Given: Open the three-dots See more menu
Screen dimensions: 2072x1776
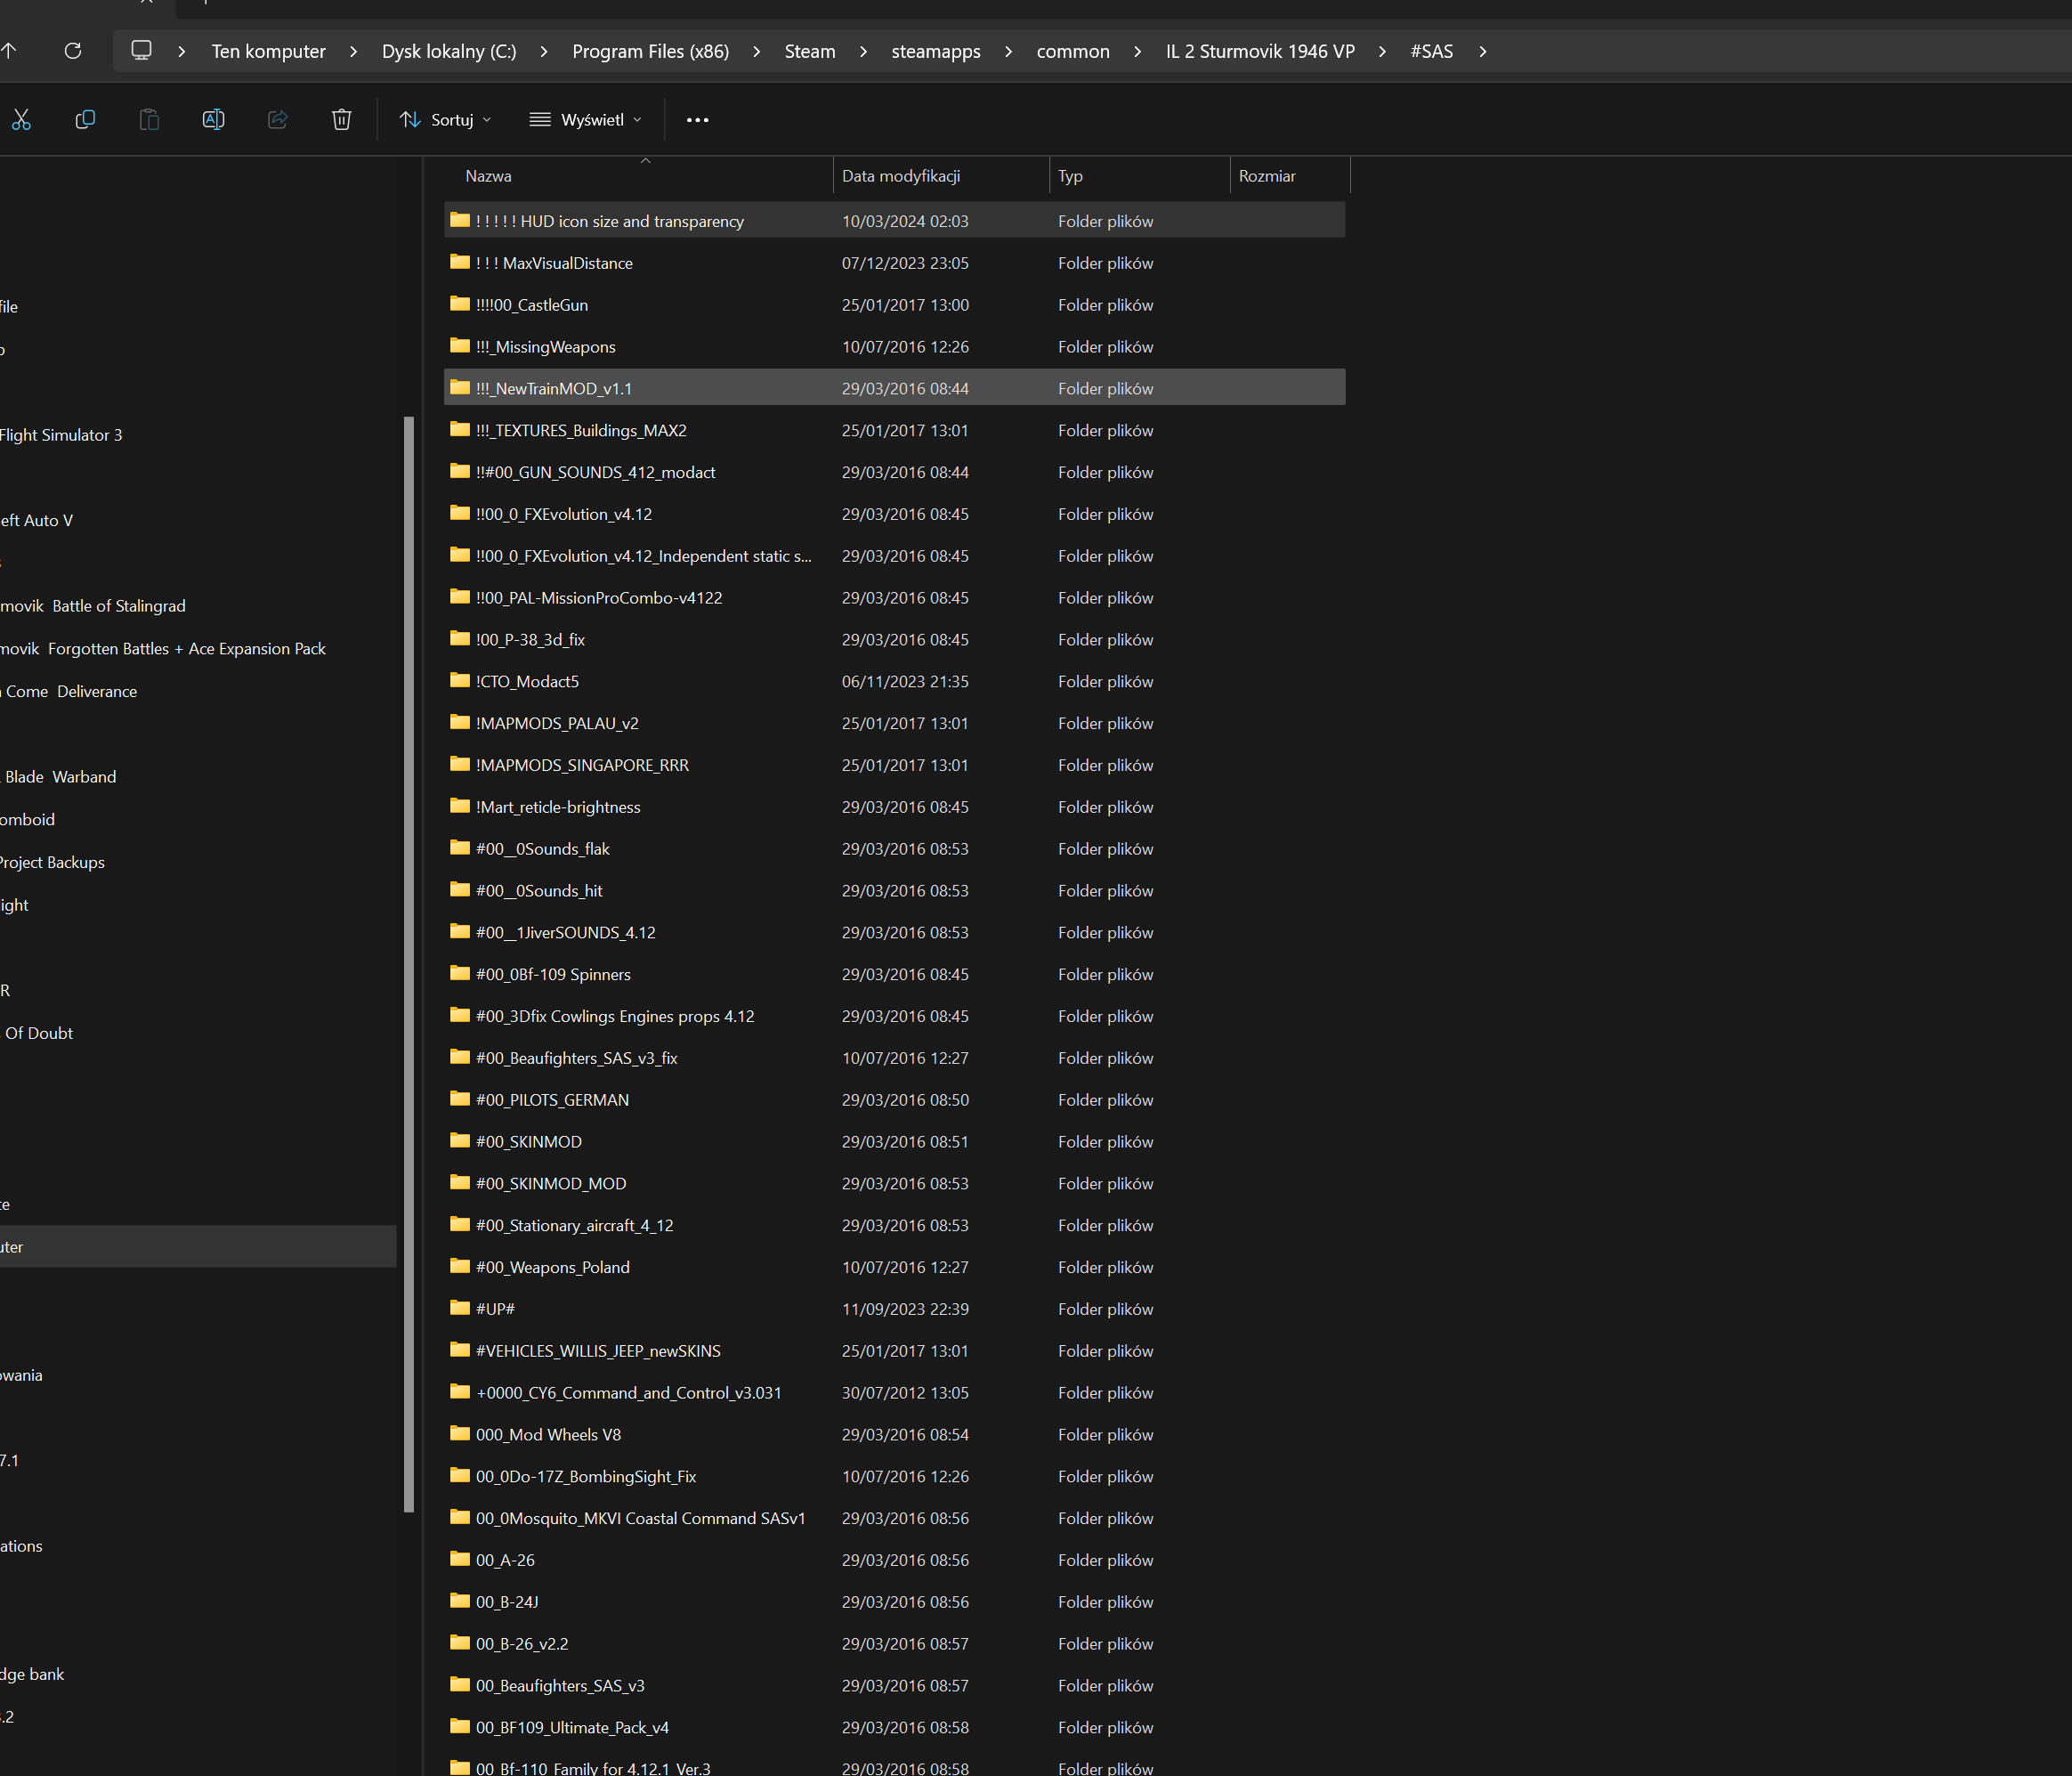Looking at the screenshot, I should coord(697,120).
